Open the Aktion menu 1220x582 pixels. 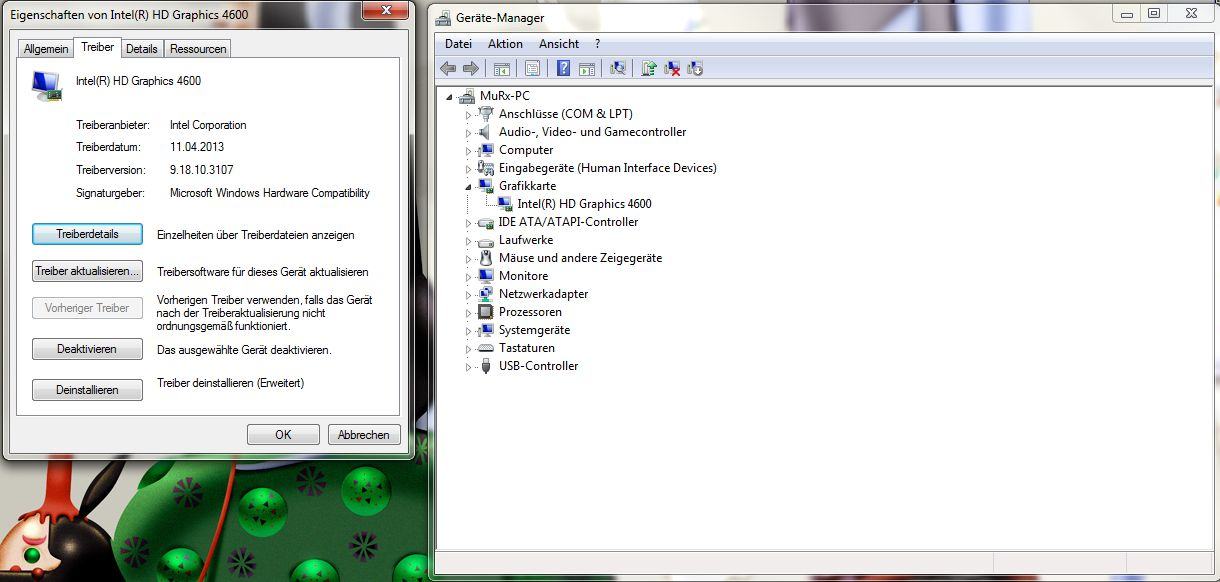pyautogui.click(x=505, y=44)
